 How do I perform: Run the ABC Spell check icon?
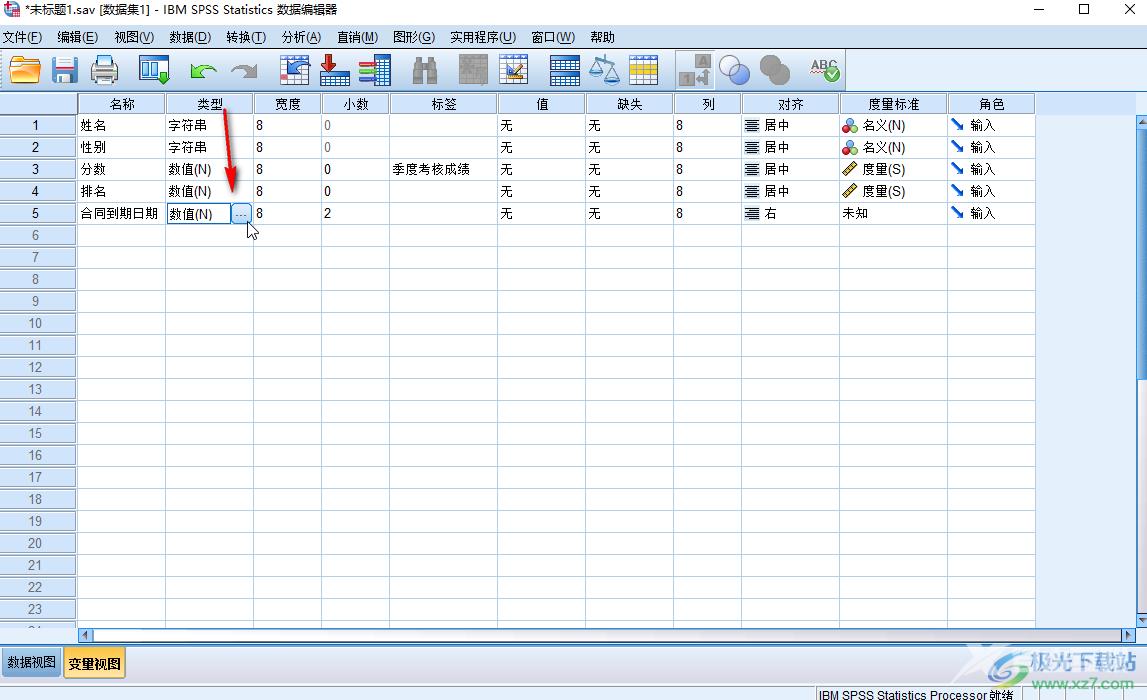(825, 70)
